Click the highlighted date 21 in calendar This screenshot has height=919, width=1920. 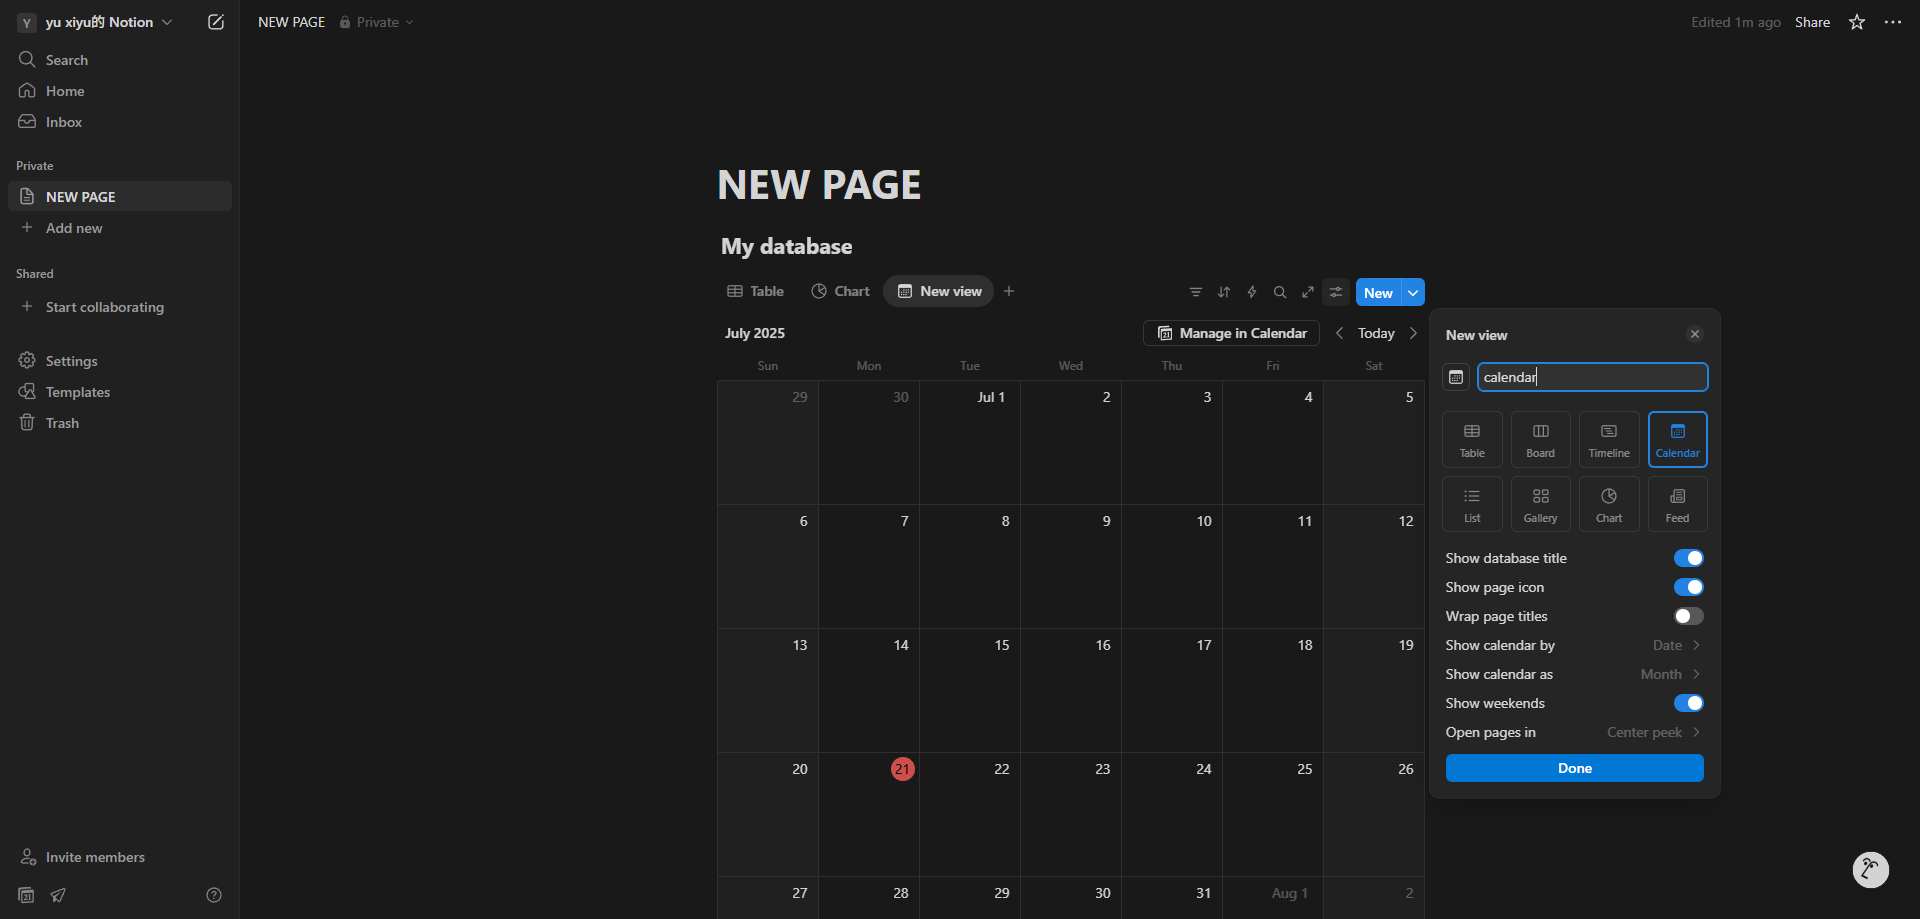point(902,769)
